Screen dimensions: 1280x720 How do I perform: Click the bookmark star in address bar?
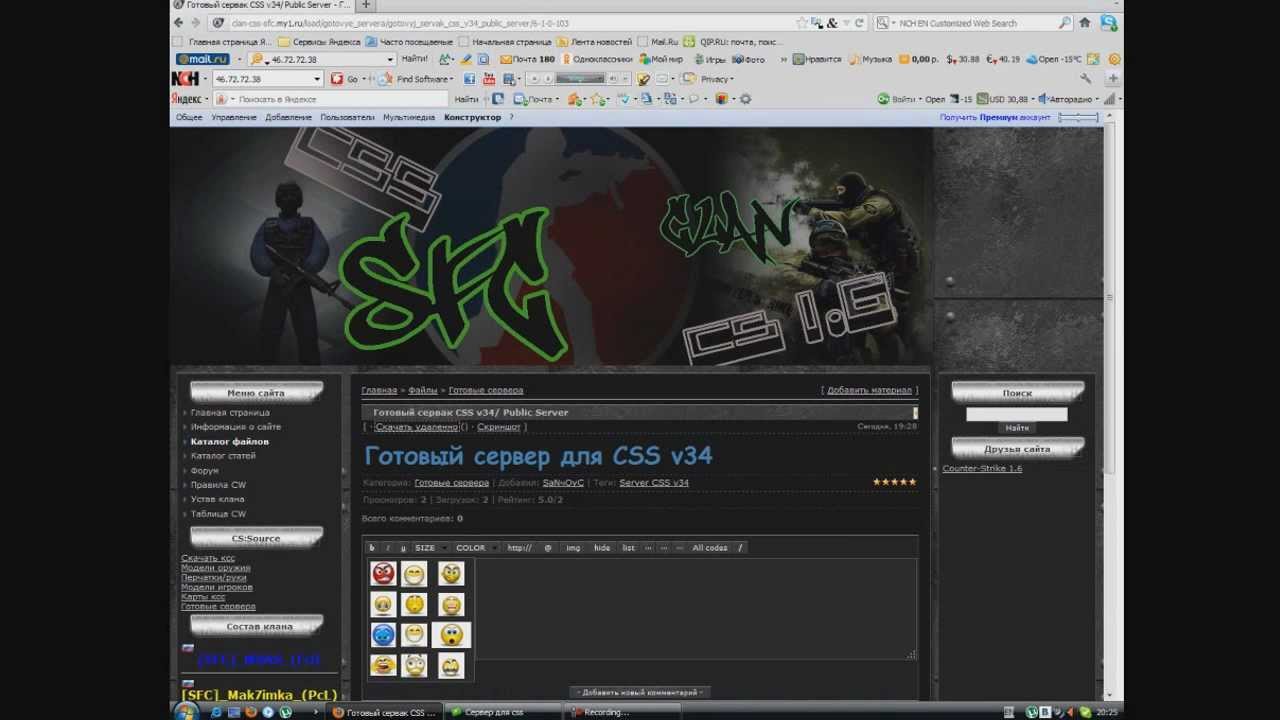[x=802, y=22]
